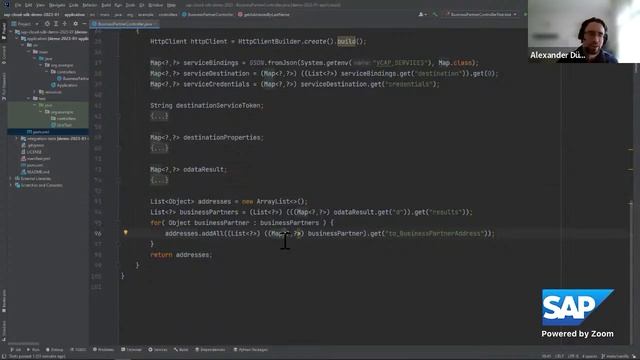
Task: Open the Run tool window button
Action: (x=33, y=350)
